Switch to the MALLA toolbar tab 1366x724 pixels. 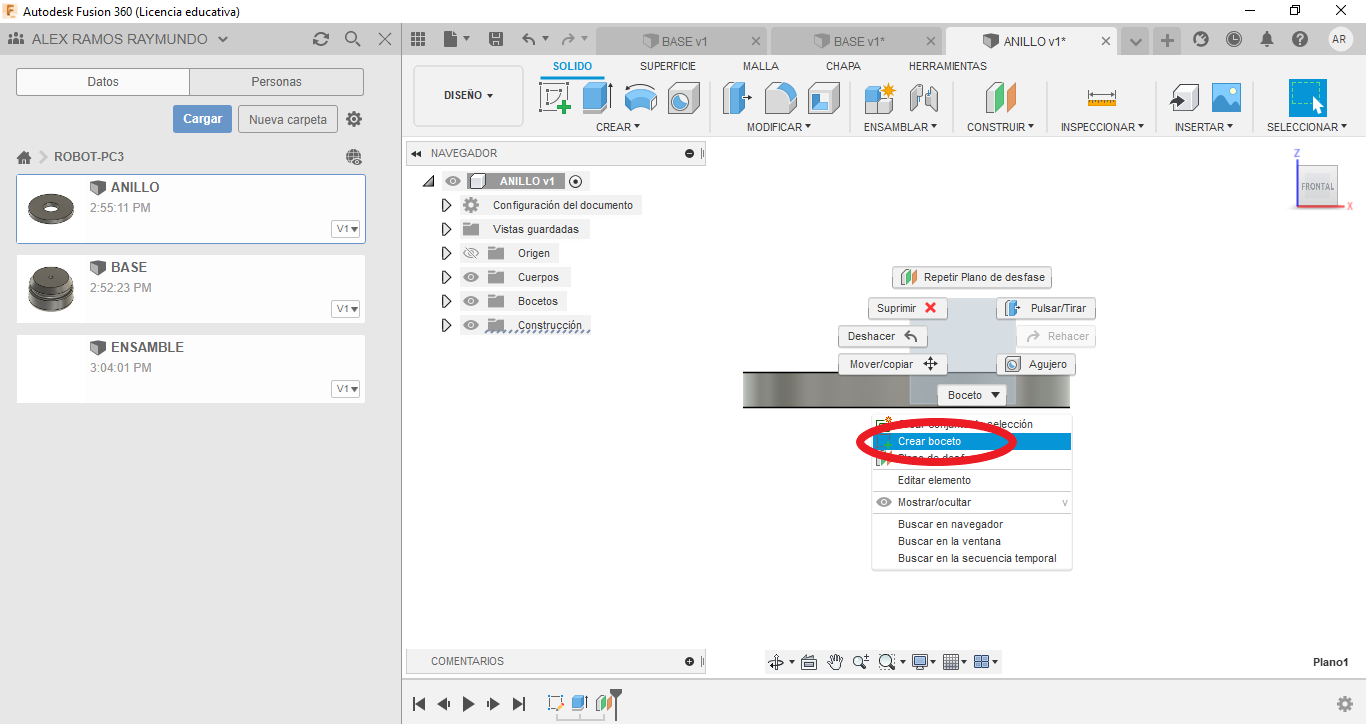click(x=761, y=66)
